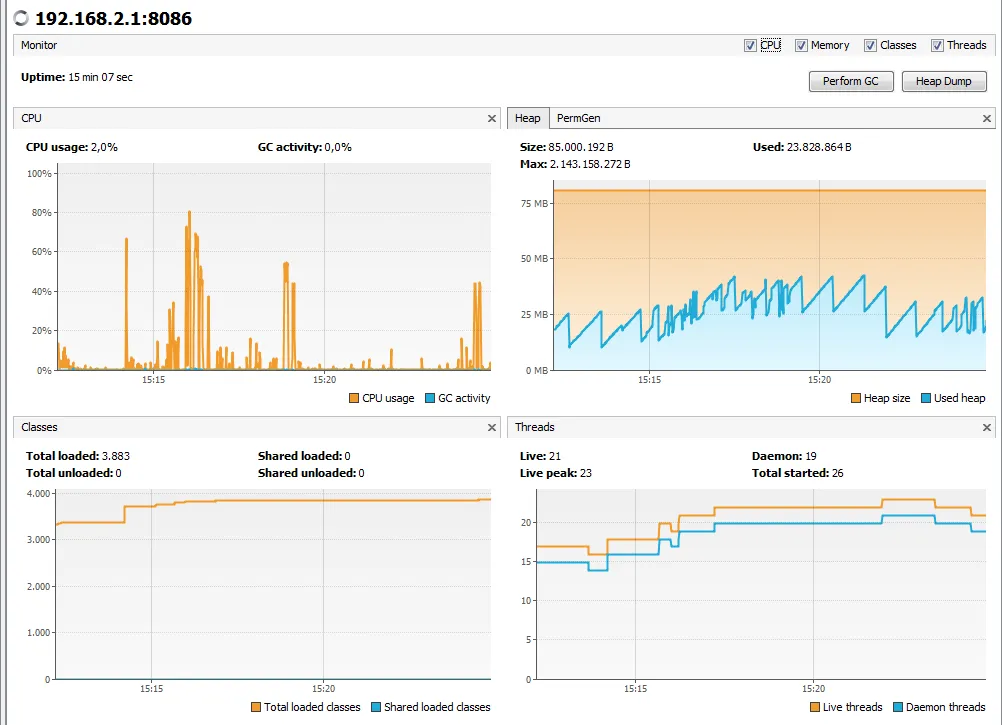The height and width of the screenshot is (725, 1002).
Task: Click the 4.000 axis label in Classes graph
Action: click(38, 494)
